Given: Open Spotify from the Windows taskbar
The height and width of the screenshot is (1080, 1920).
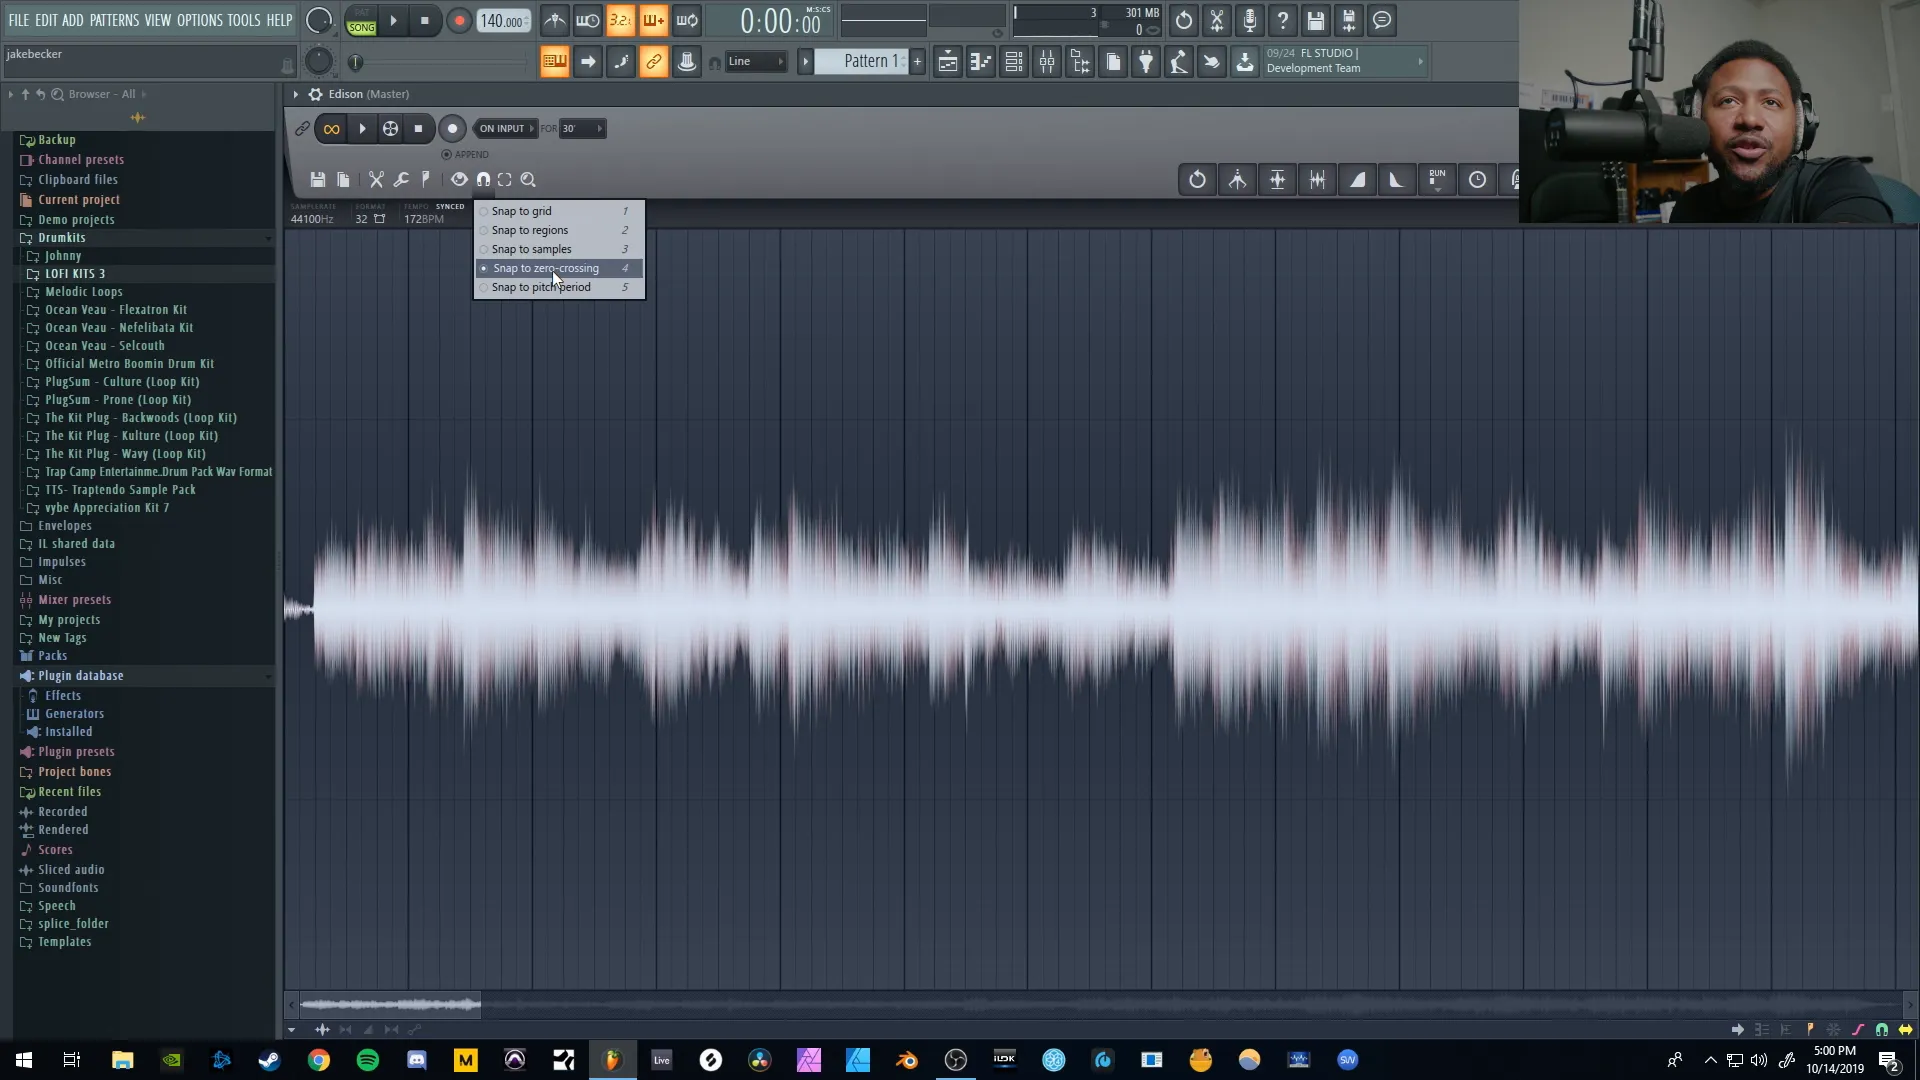Looking at the screenshot, I should (x=368, y=1060).
